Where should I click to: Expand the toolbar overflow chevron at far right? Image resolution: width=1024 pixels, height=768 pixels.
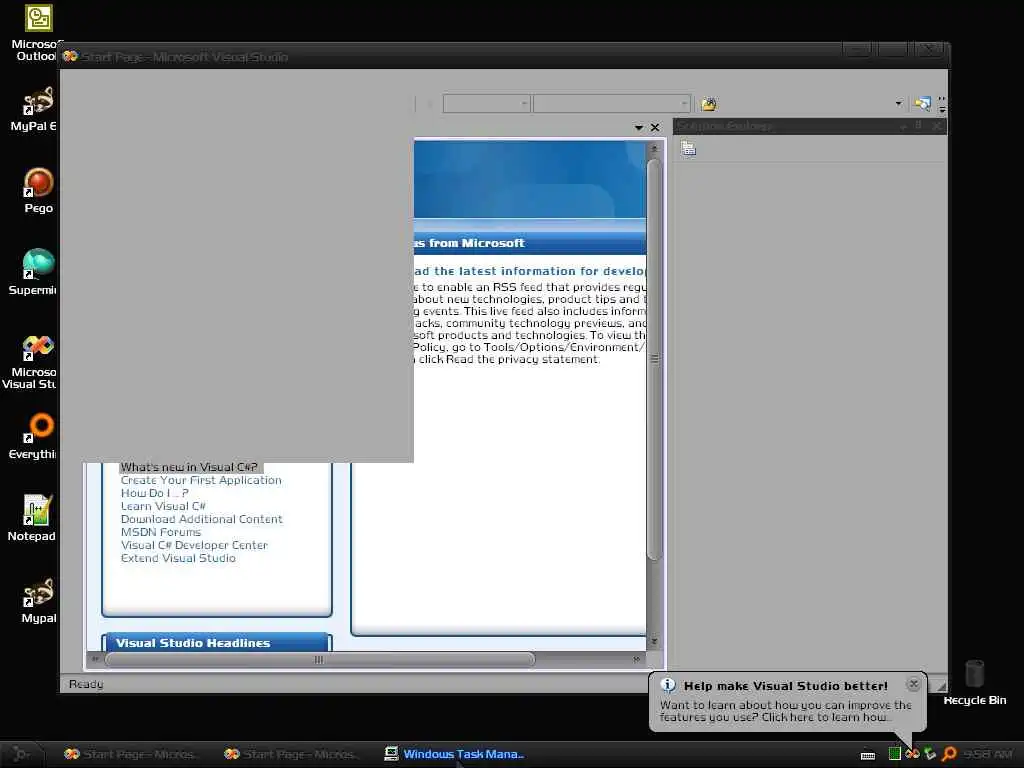(x=942, y=104)
